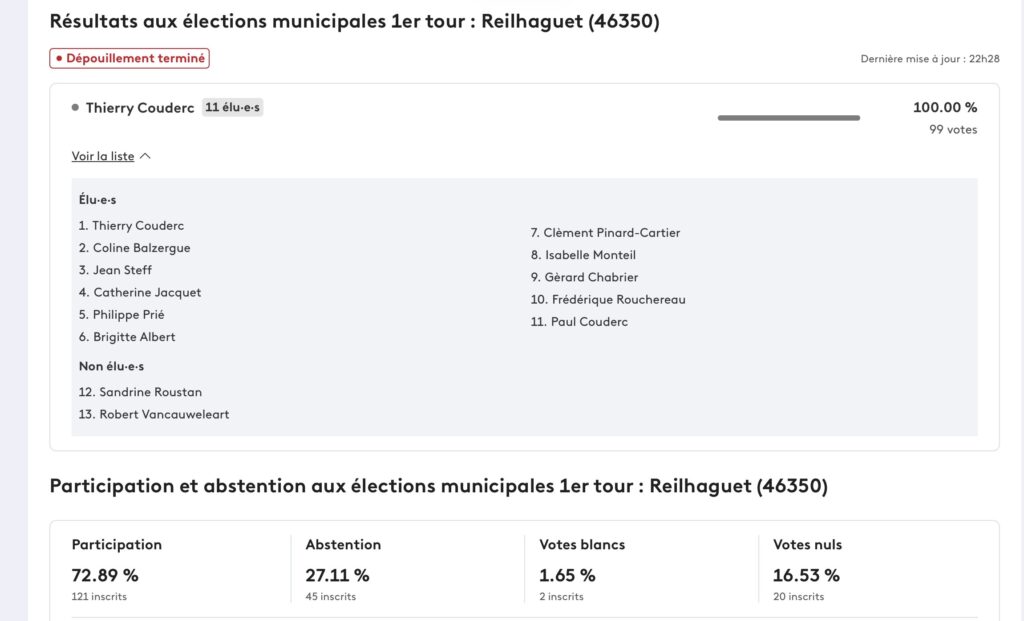Select elected candidate Jean Steff
This screenshot has width=1024, height=621.
122,270
